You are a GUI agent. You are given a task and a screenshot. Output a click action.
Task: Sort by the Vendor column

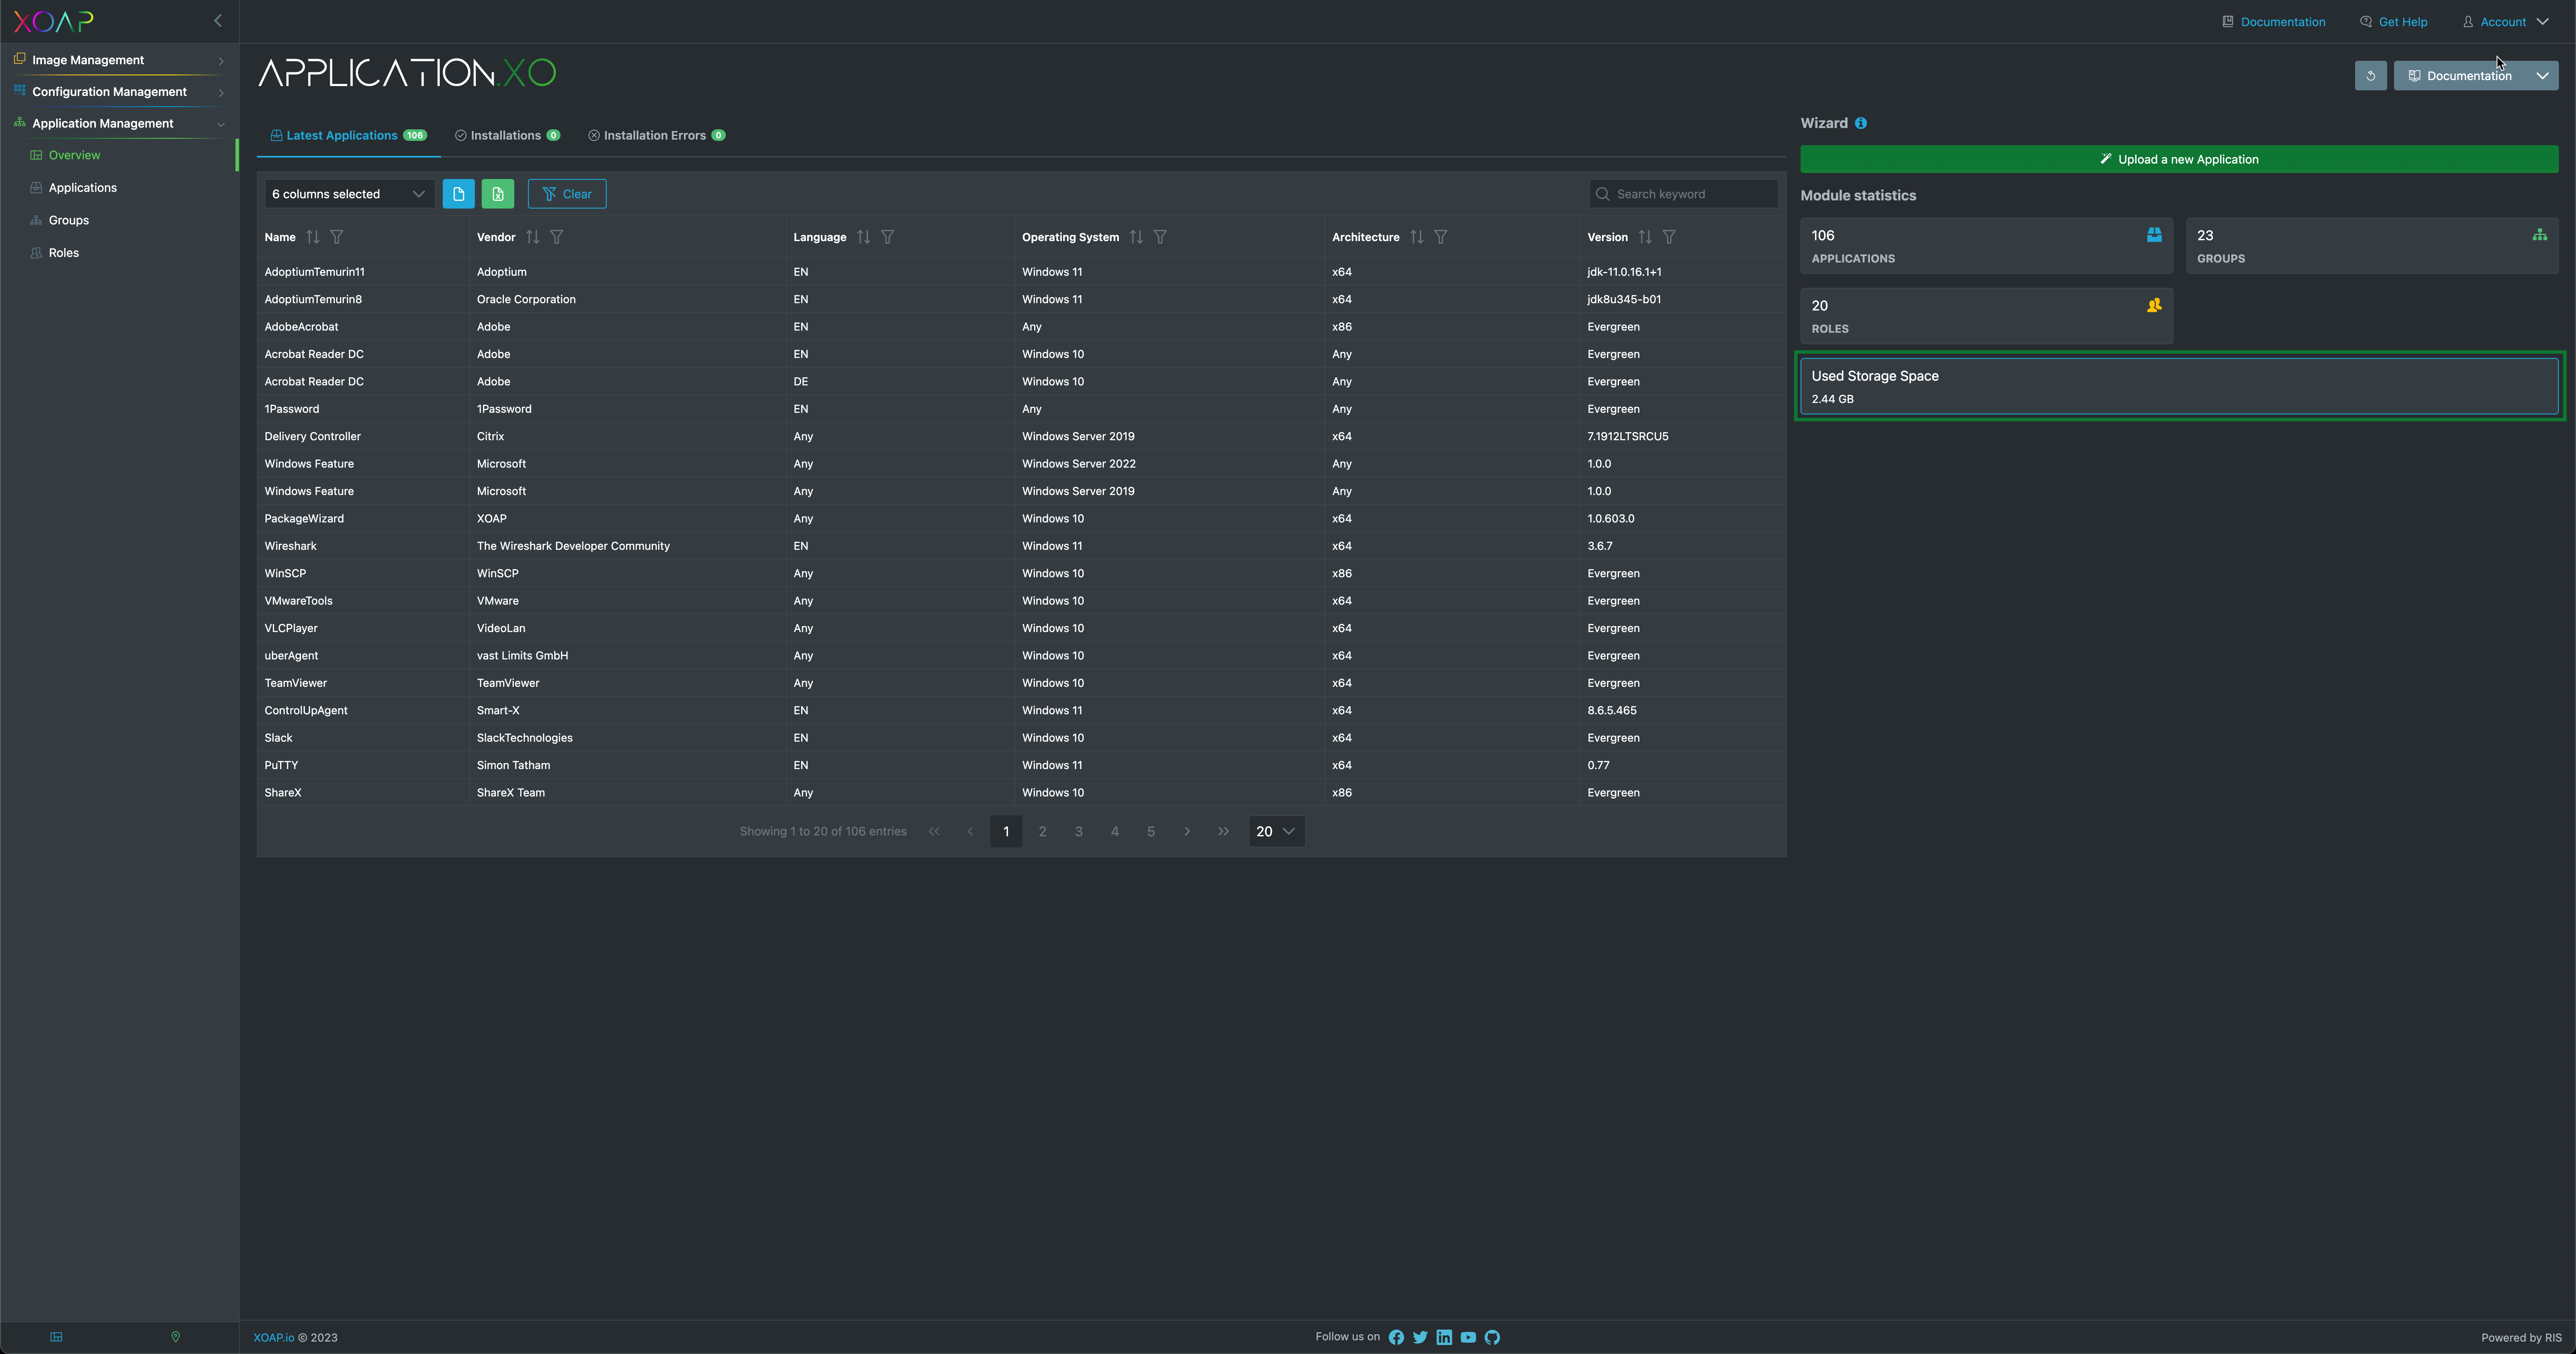pos(533,237)
